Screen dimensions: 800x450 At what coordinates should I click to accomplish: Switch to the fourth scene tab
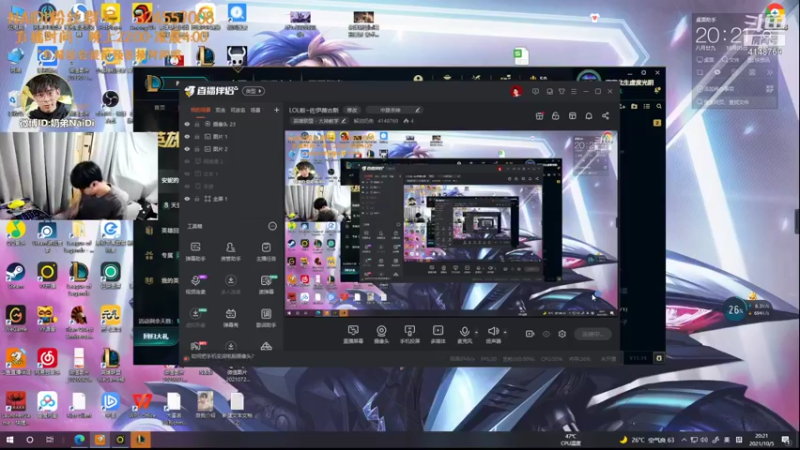(256, 110)
